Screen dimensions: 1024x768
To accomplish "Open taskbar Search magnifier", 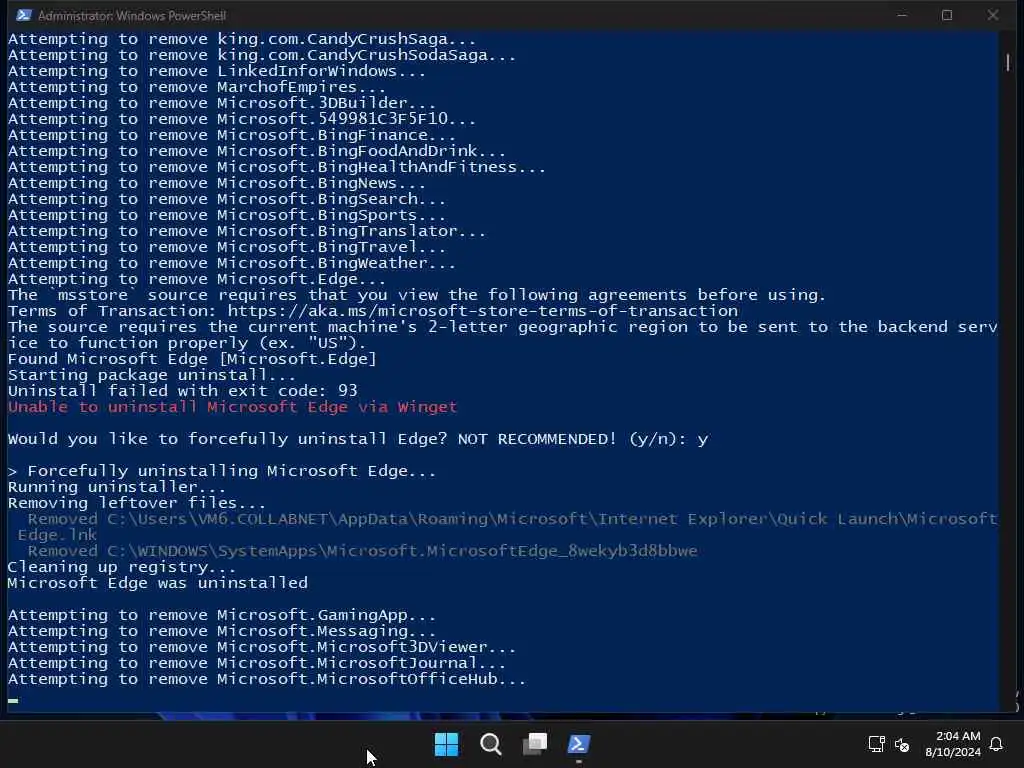I will 490,744.
